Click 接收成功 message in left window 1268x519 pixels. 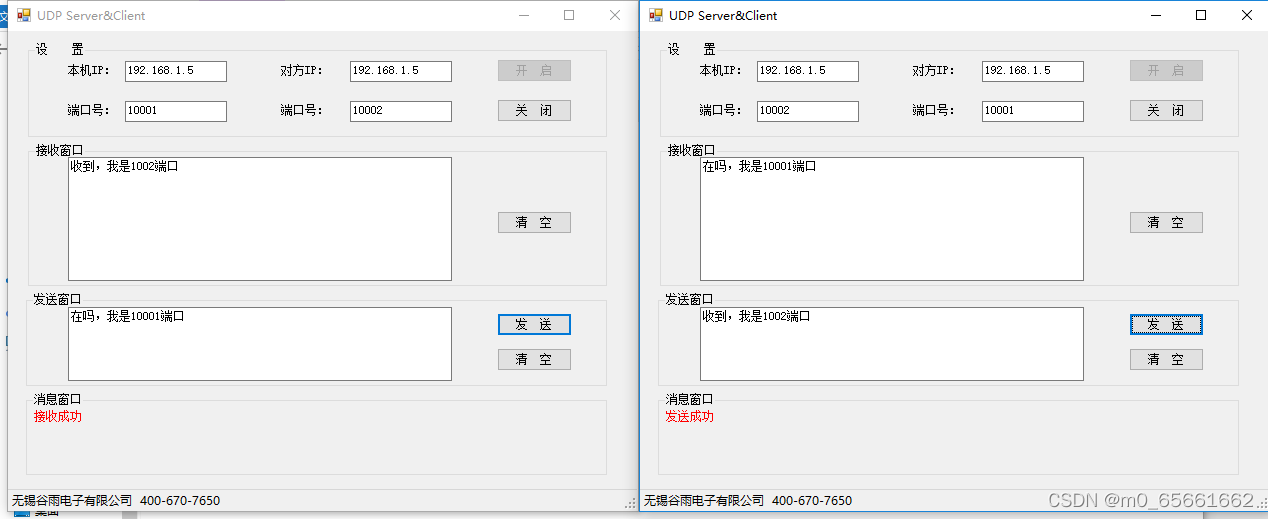[58, 416]
